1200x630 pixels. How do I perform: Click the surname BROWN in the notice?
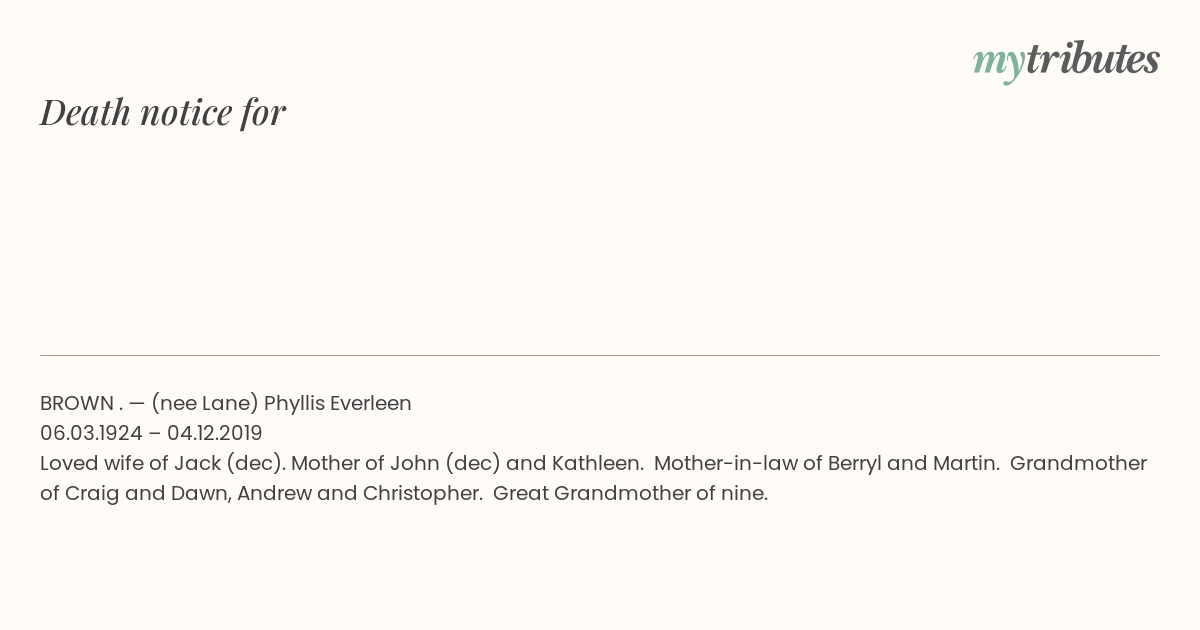pos(77,404)
